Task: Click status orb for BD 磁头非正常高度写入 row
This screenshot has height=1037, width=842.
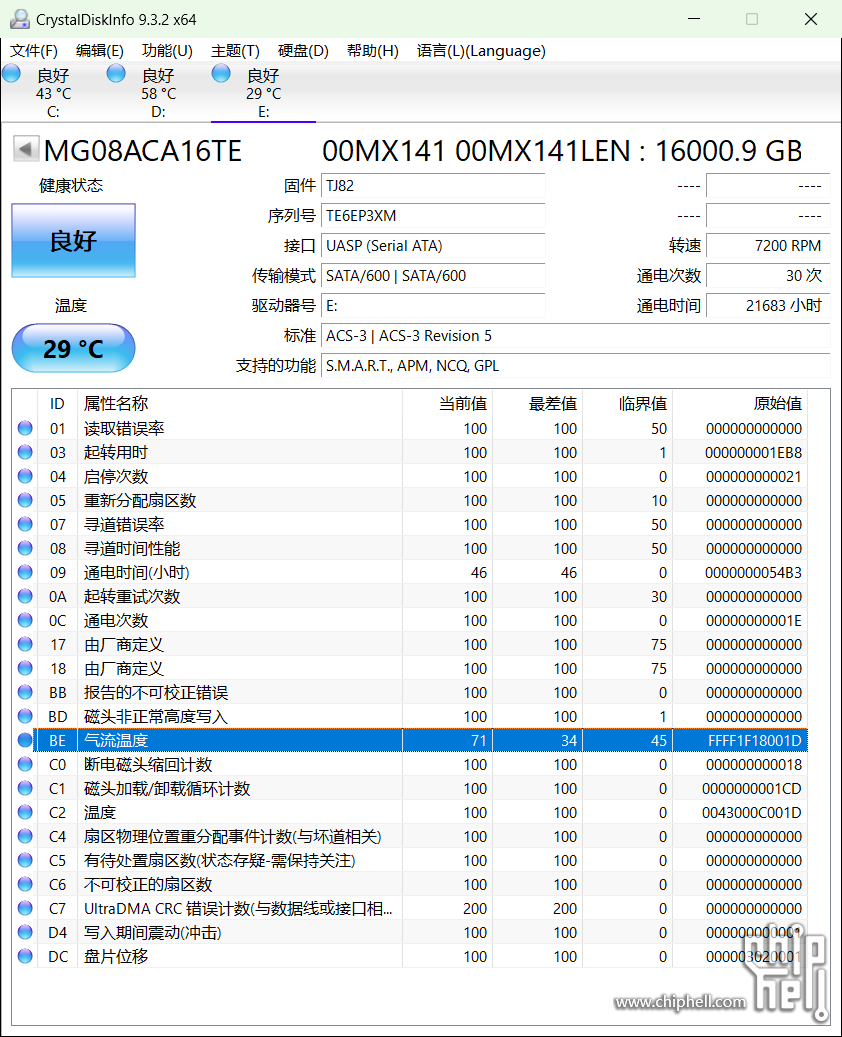Action: (x=25, y=716)
